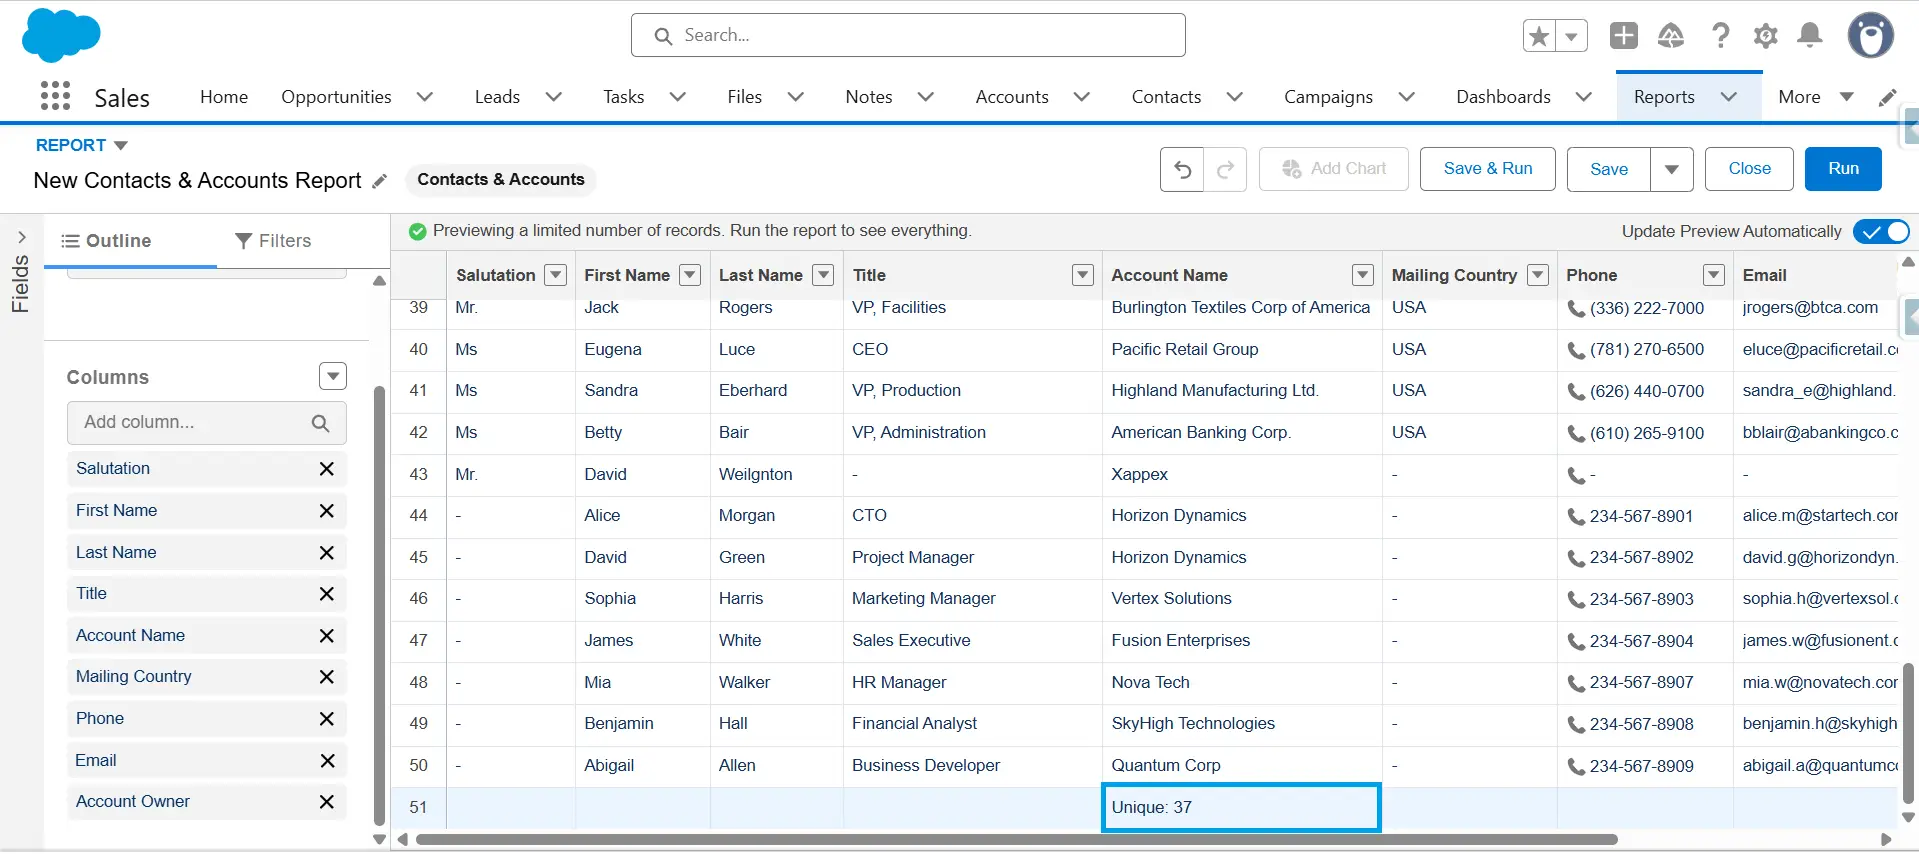Open the Leads tab chevron menu
The height and width of the screenshot is (854, 1919).
(553, 97)
